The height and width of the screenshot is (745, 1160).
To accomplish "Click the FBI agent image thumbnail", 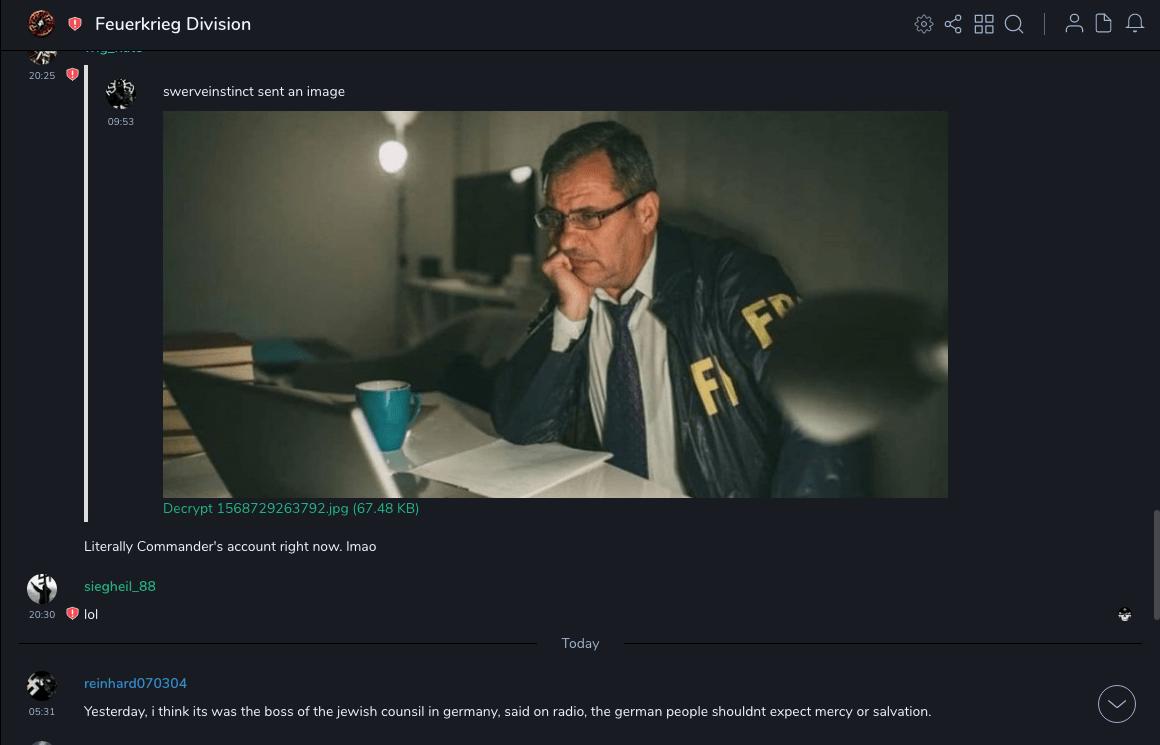I will coord(555,304).
